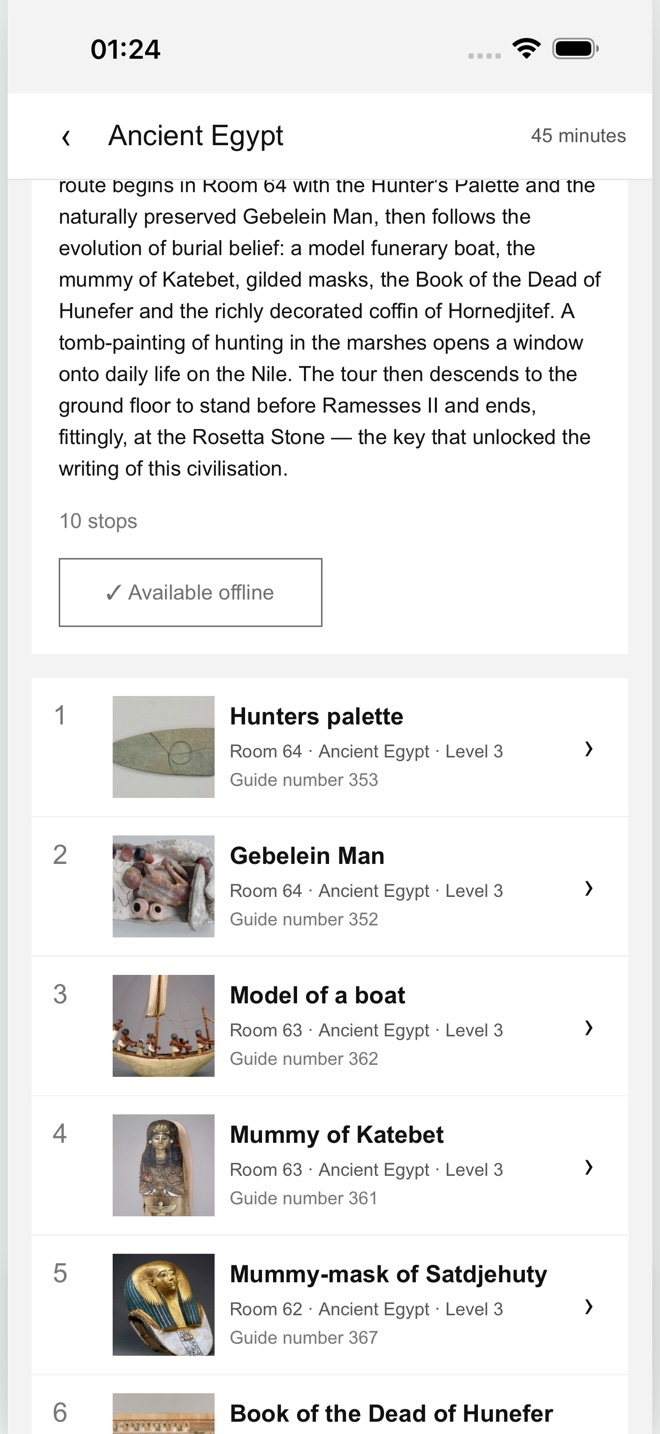The height and width of the screenshot is (1434, 660).
Task: Tap the 45 minutes duration label
Action: (578, 136)
